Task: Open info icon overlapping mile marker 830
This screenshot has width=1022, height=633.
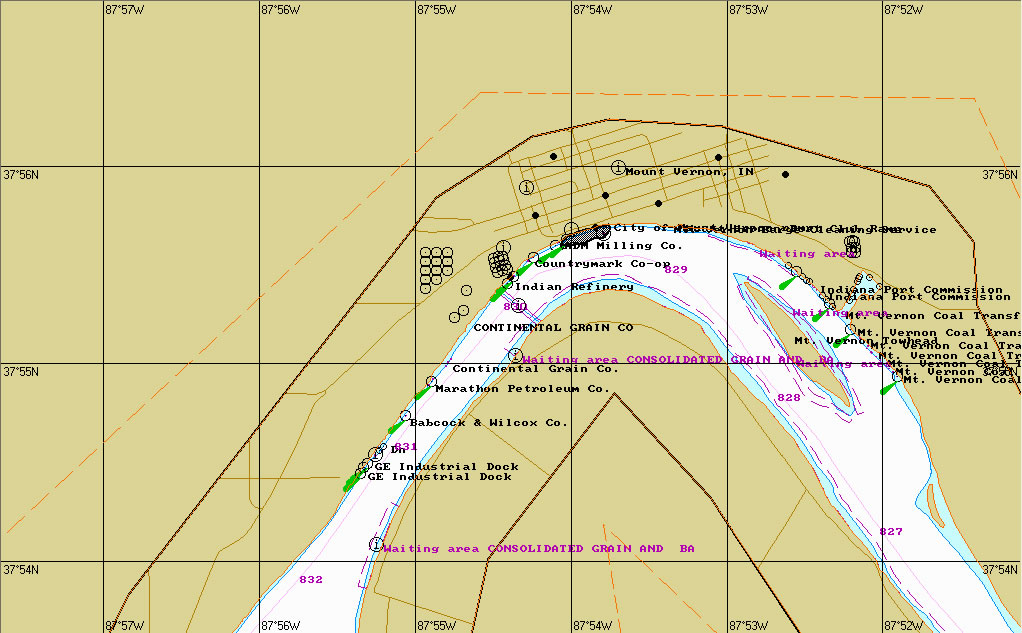Action: pyautogui.click(x=519, y=305)
